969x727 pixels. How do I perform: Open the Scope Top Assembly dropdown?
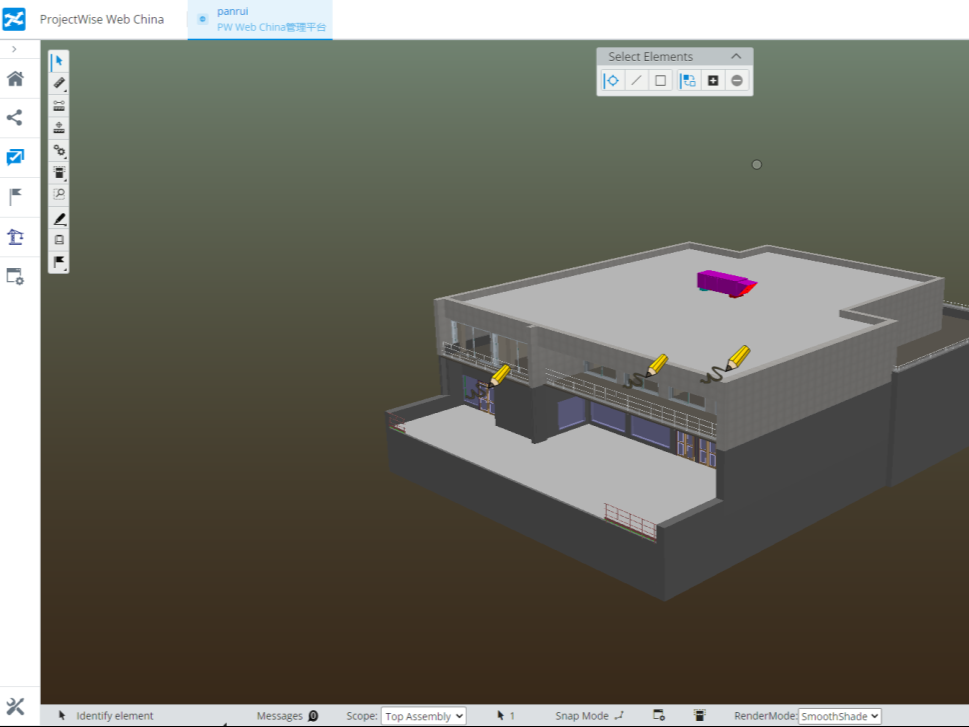(x=423, y=716)
